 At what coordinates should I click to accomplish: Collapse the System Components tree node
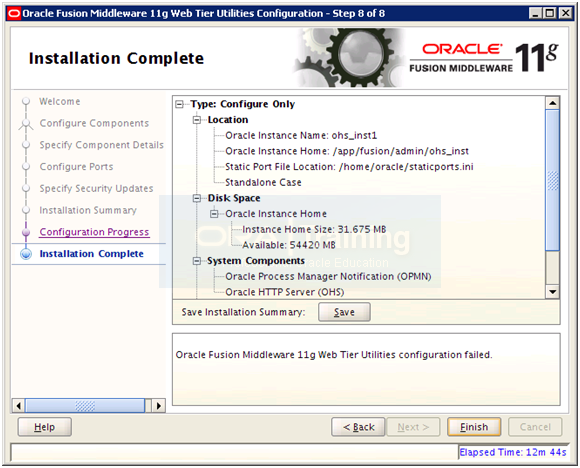click(197, 261)
